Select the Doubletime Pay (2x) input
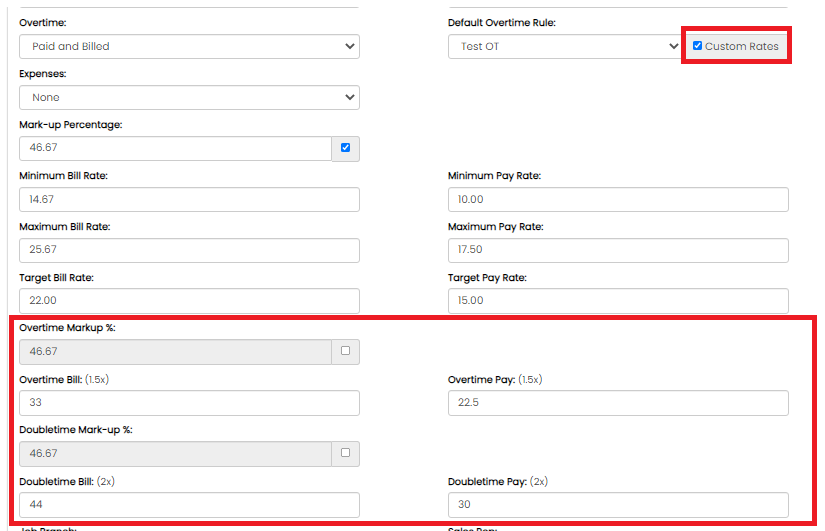 tap(617, 505)
